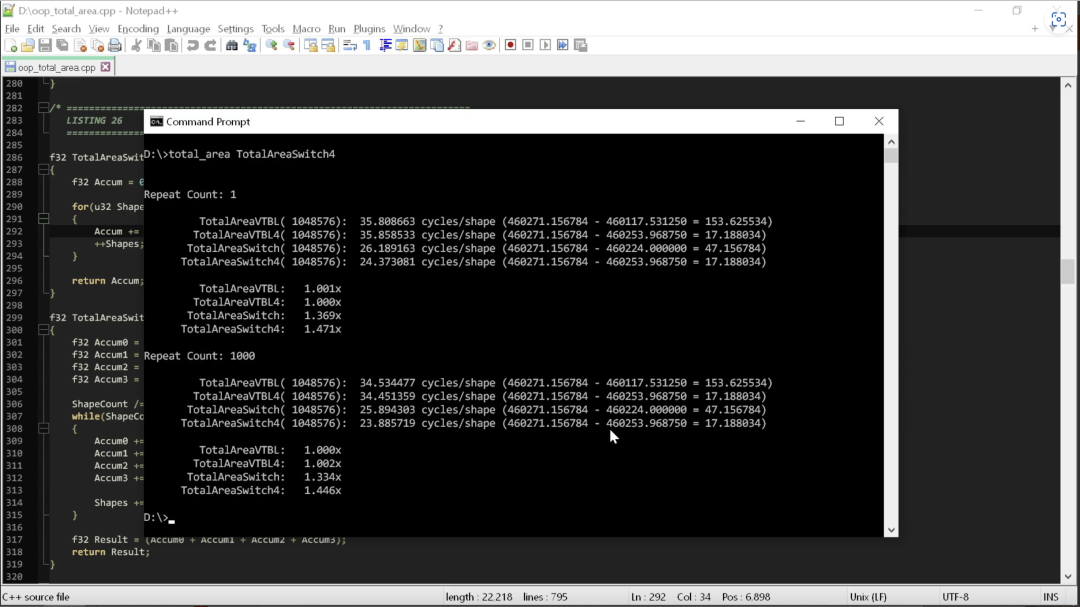Open the Macro menu

tap(306, 29)
